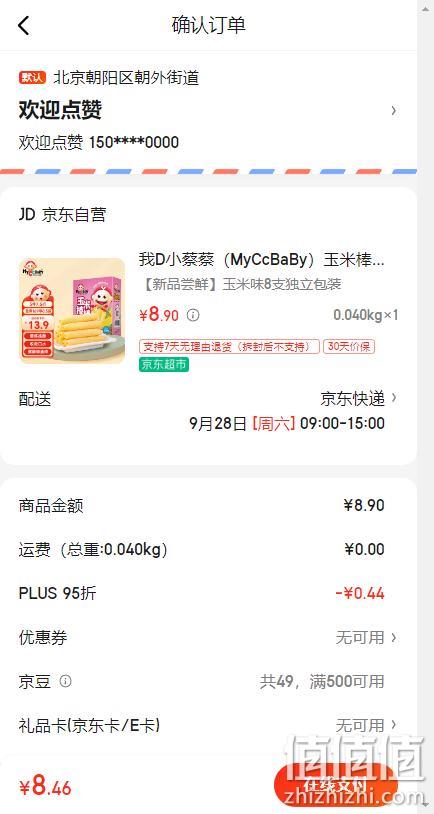Viewport: 434px width, 814px height.
Task: Tap the orange 默认 address badge
Action: (x=32, y=78)
